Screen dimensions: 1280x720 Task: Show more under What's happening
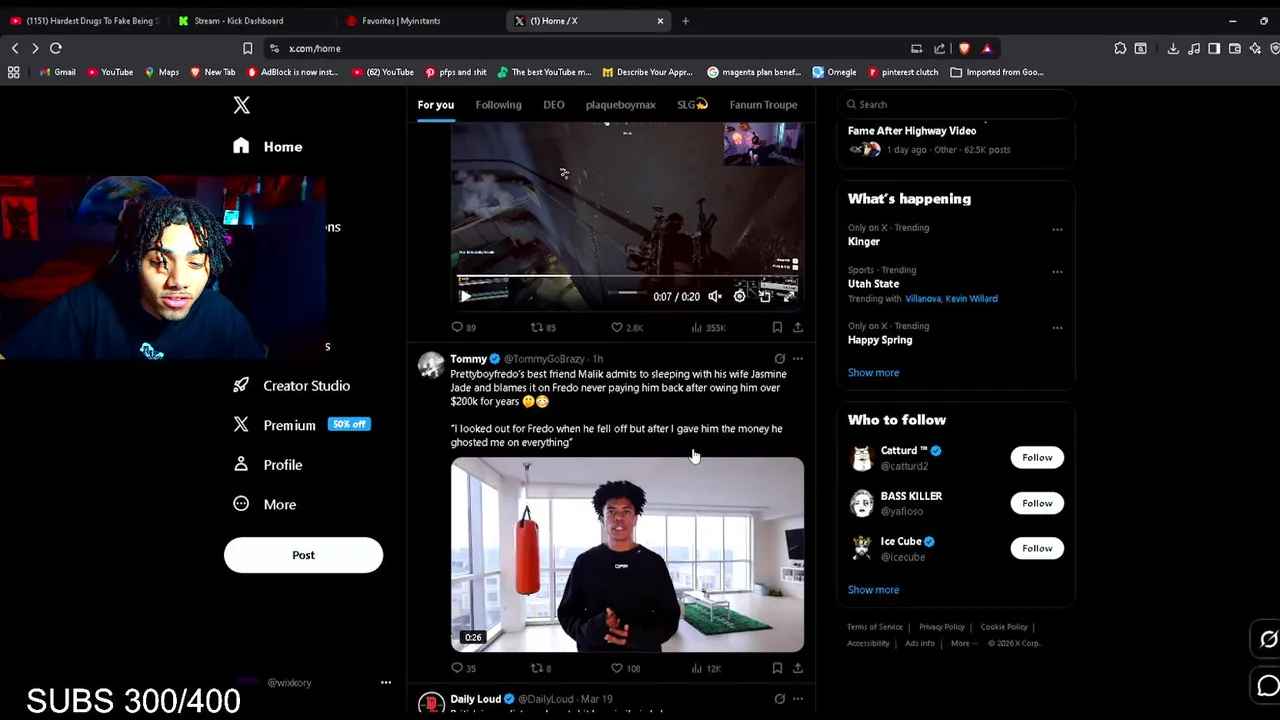pos(873,373)
